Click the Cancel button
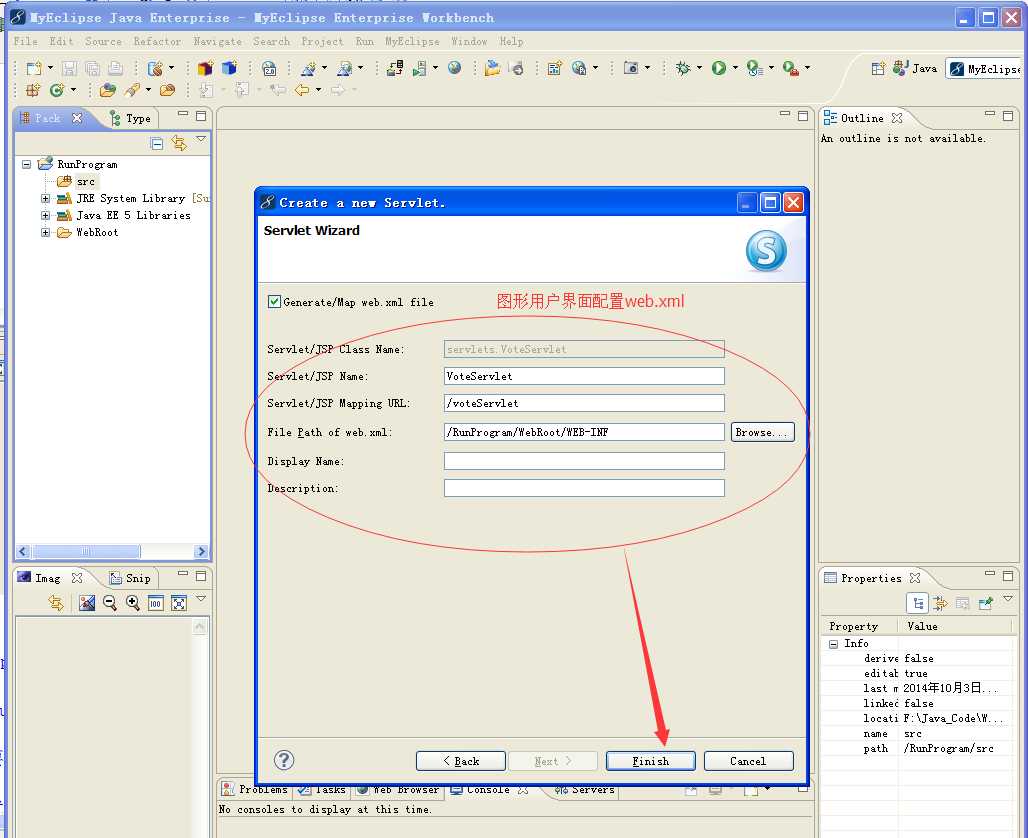Image resolution: width=1028 pixels, height=838 pixels. pyautogui.click(x=749, y=761)
